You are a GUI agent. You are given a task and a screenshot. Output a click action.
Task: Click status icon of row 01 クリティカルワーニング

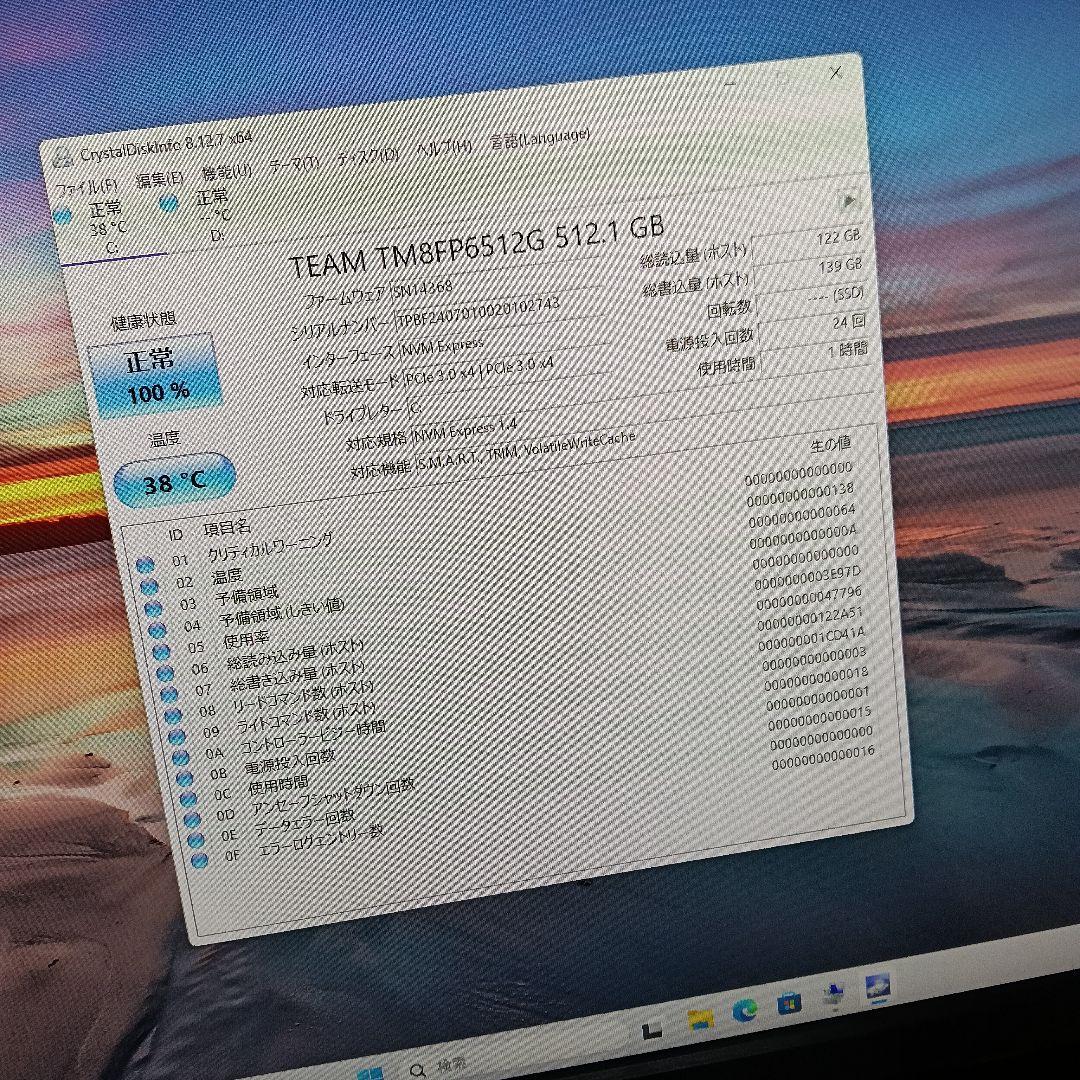(x=145, y=565)
